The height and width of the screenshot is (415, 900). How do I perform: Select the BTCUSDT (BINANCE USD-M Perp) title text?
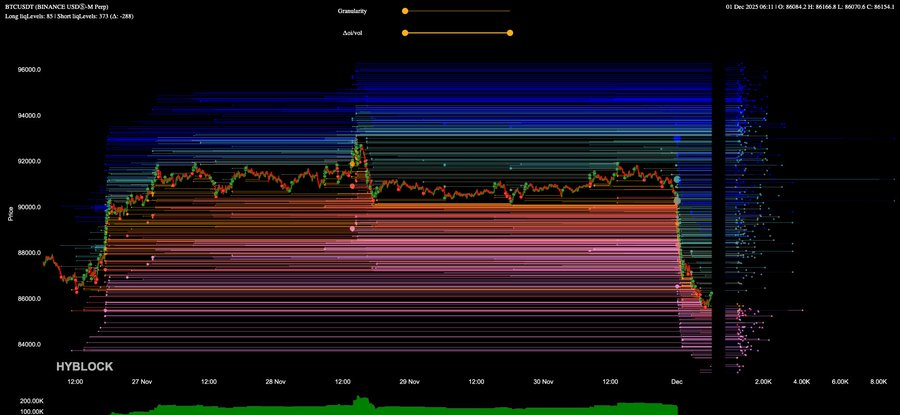point(56,7)
